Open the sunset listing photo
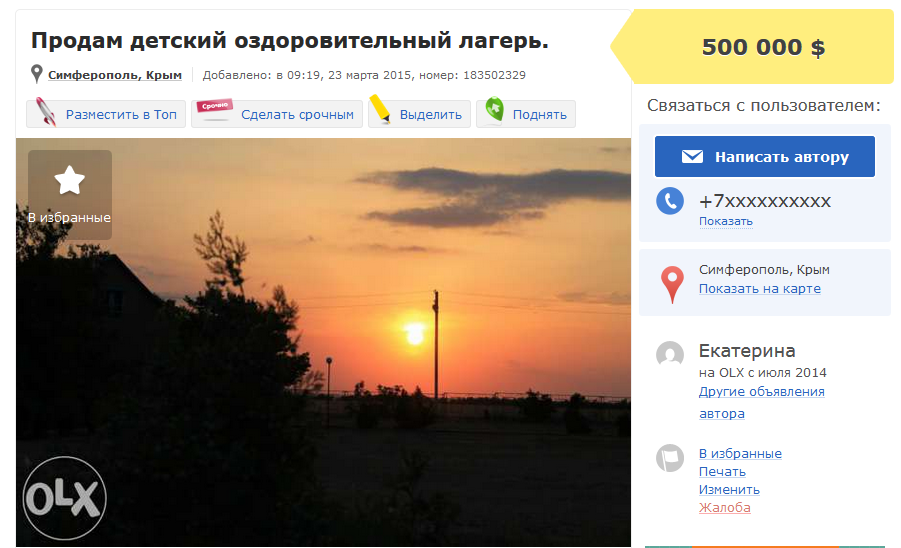901x548 pixels. tap(324, 342)
